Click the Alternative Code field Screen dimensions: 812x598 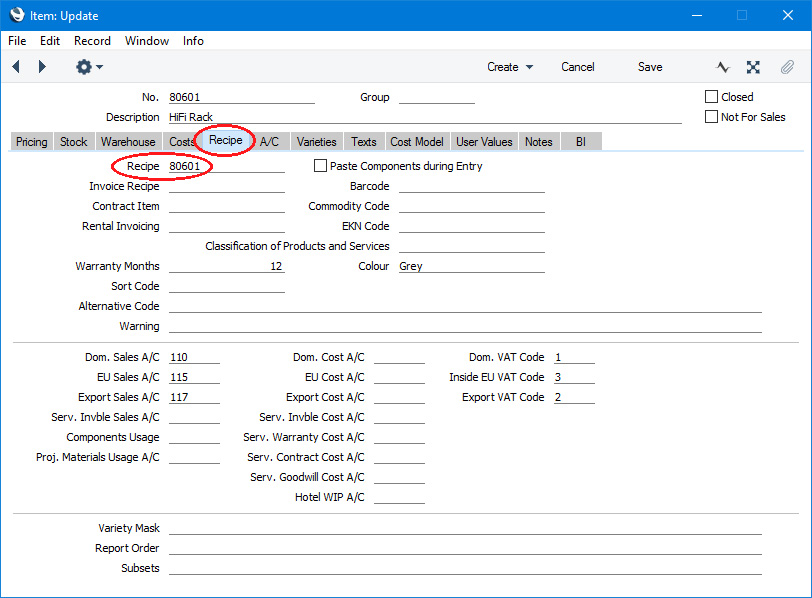click(x=465, y=306)
